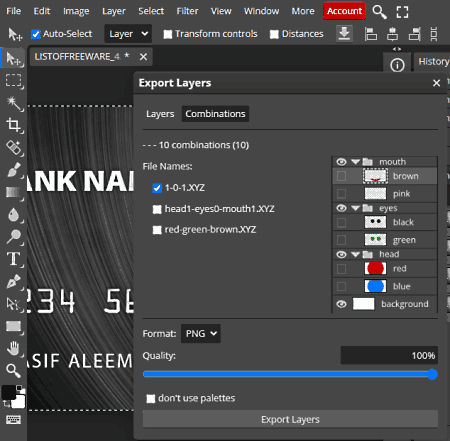Viewport: 450px width, 441px height.
Task: Collapse the eyes folder arrow
Action: click(x=355, y=208)
